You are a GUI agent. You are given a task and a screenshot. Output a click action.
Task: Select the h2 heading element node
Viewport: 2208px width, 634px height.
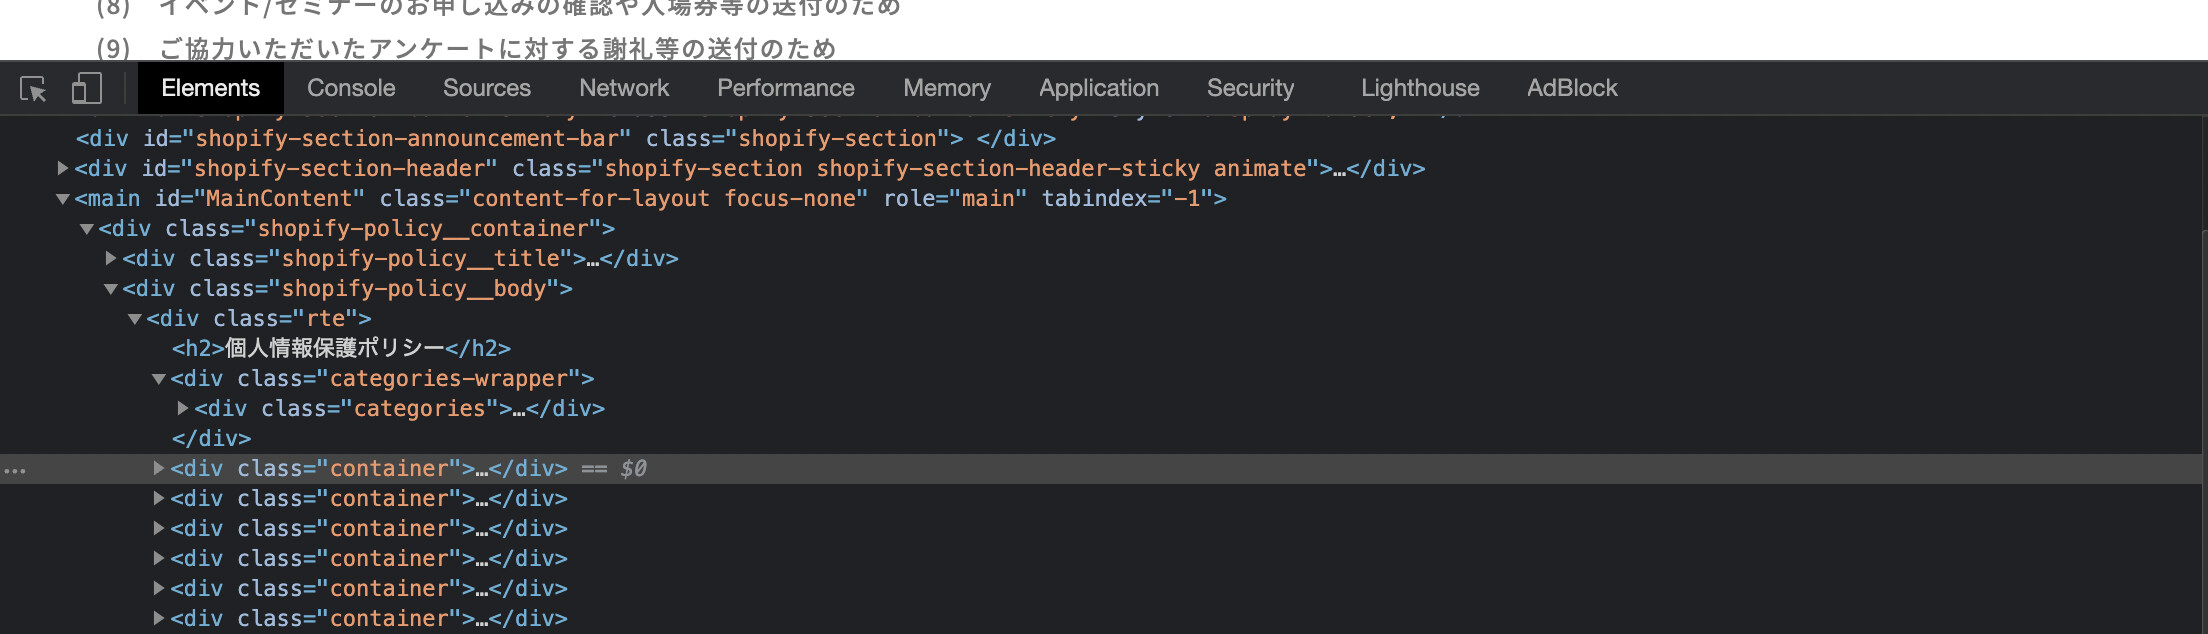point(340,348)
